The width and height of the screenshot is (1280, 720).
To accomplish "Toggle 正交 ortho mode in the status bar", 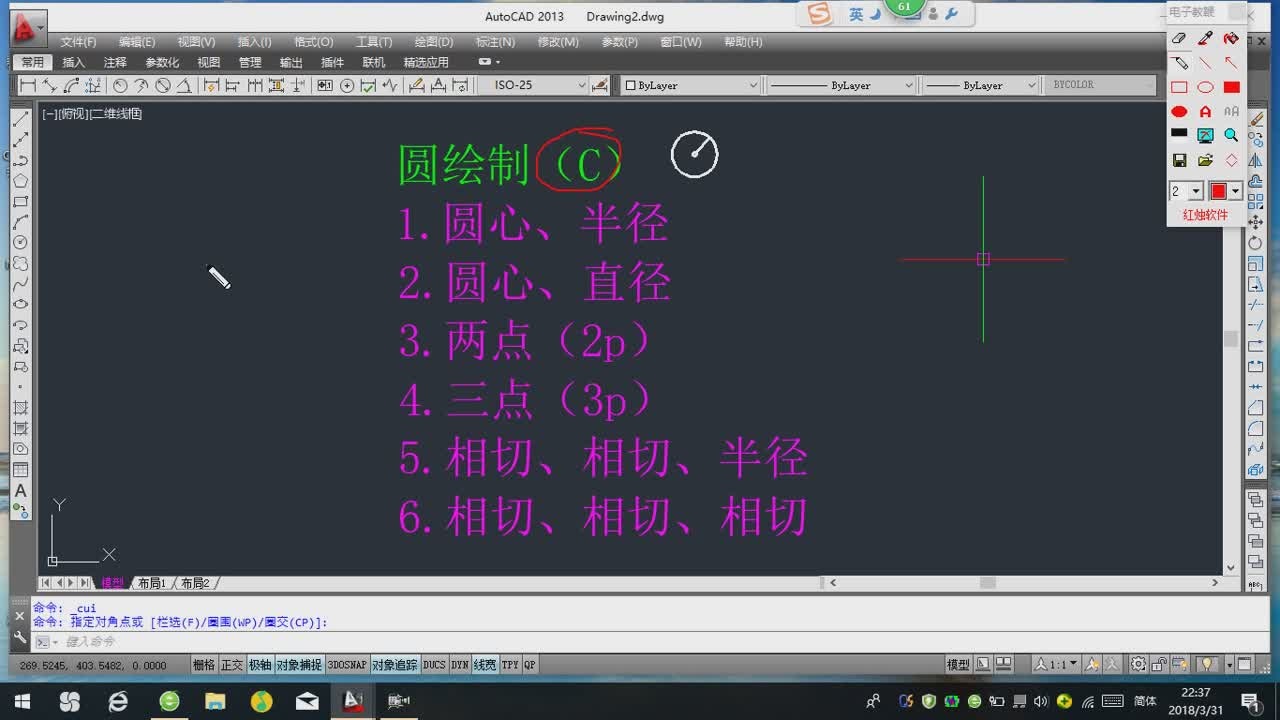I will (x=232, y=665).
